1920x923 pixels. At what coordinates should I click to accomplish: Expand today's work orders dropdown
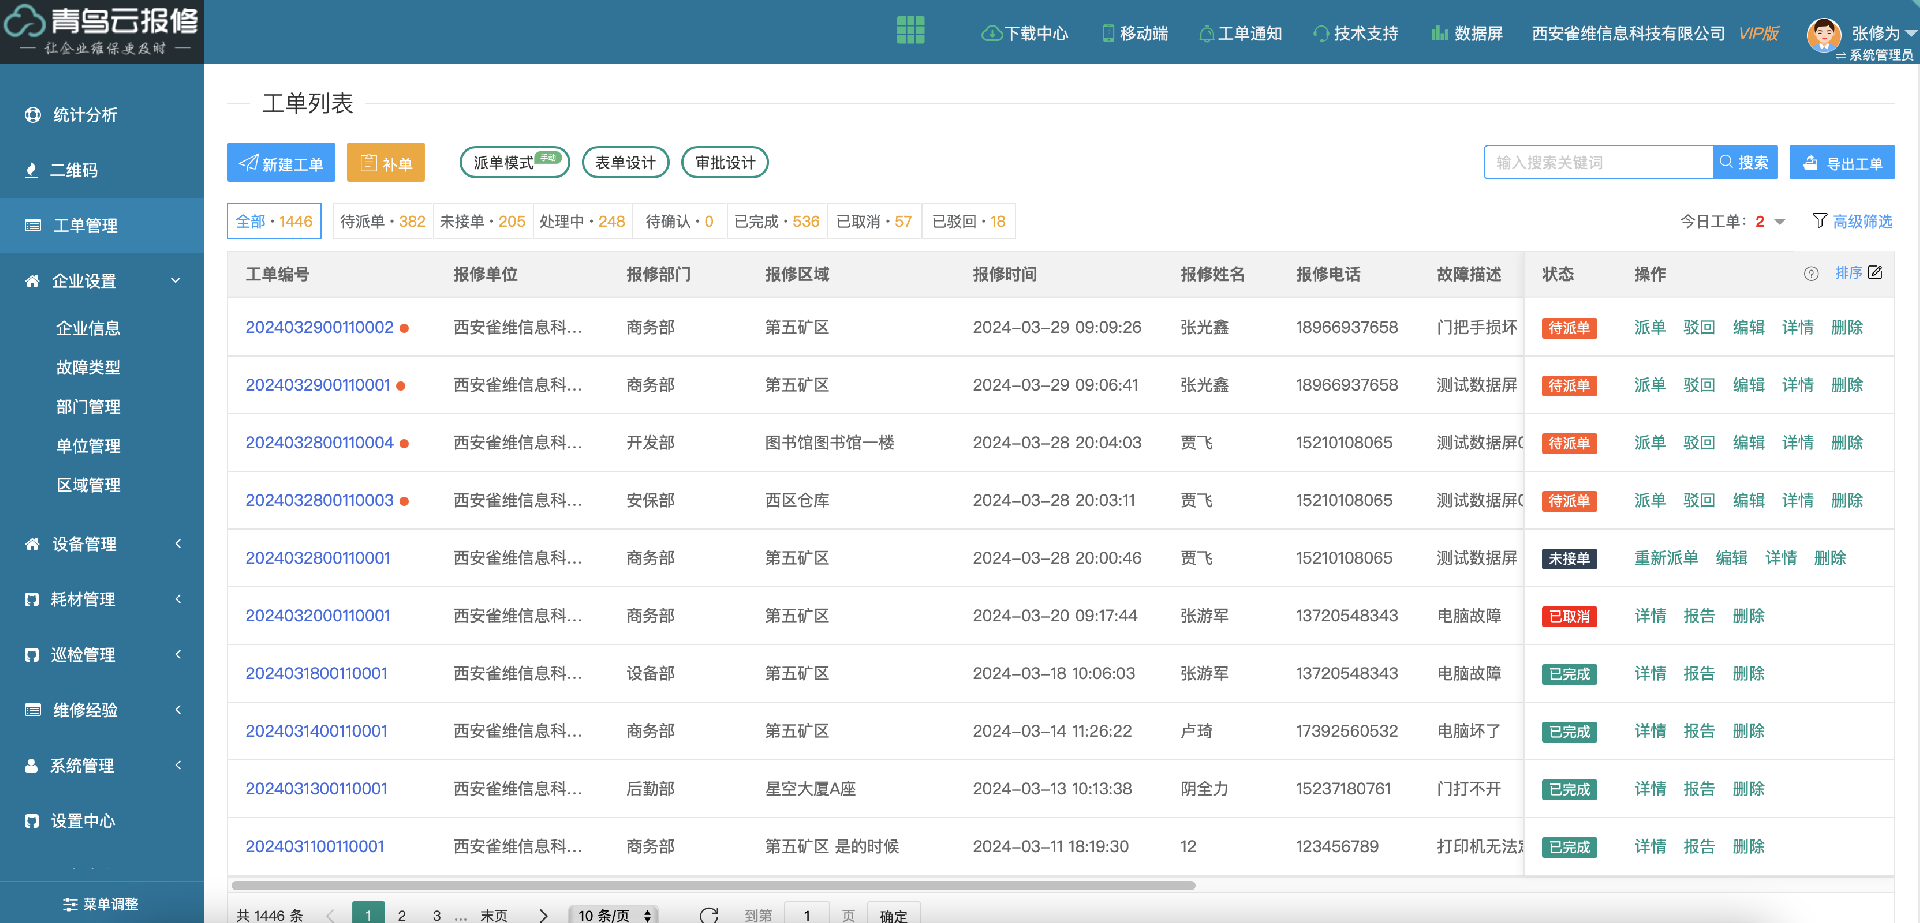tap(1780, 222)
